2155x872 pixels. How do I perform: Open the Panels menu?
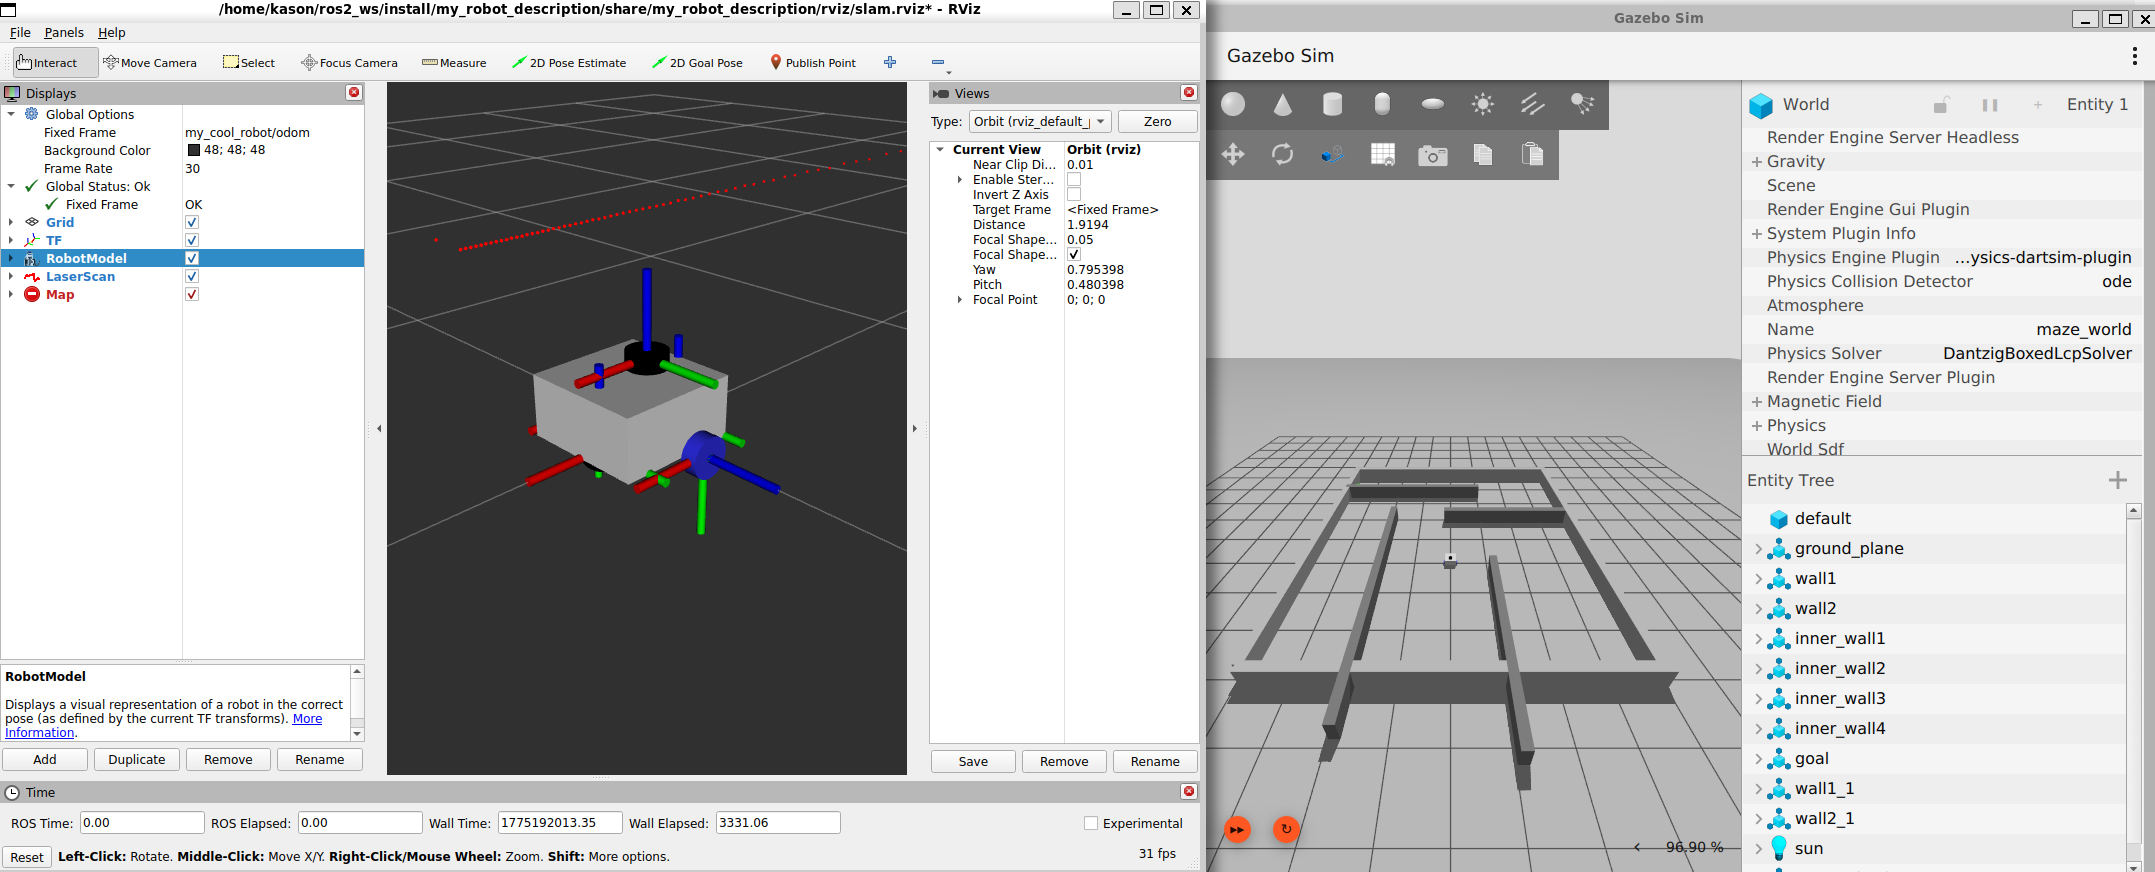click(64, 32)
